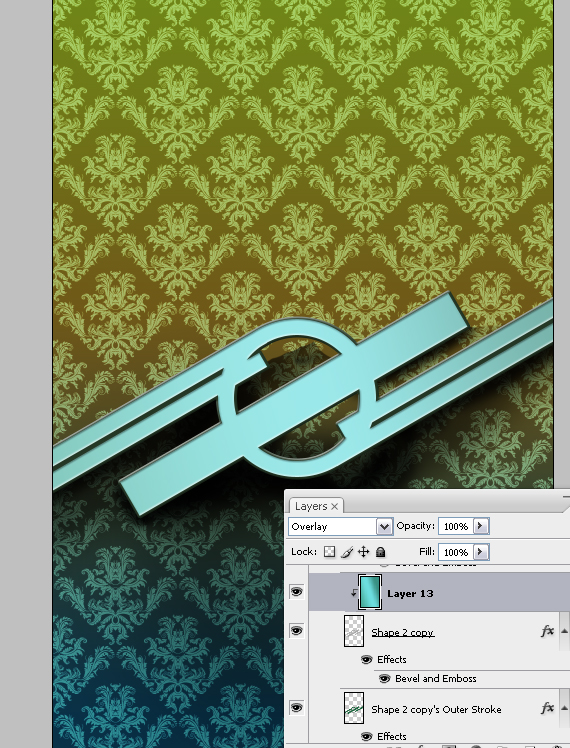The image size is (570, 748).
Task: Hide the Shape 2 copy layer
Action: click(297, 631)
